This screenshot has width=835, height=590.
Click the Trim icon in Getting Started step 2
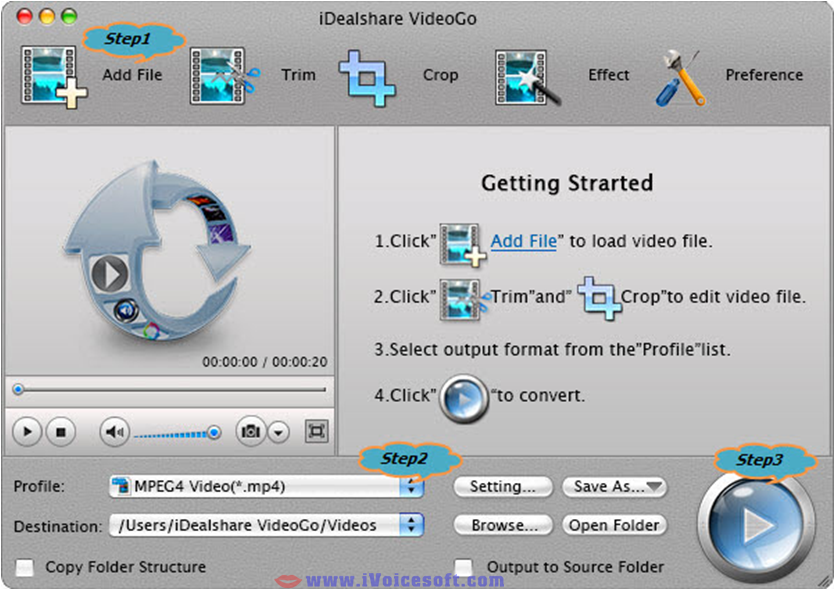point(463,299)
